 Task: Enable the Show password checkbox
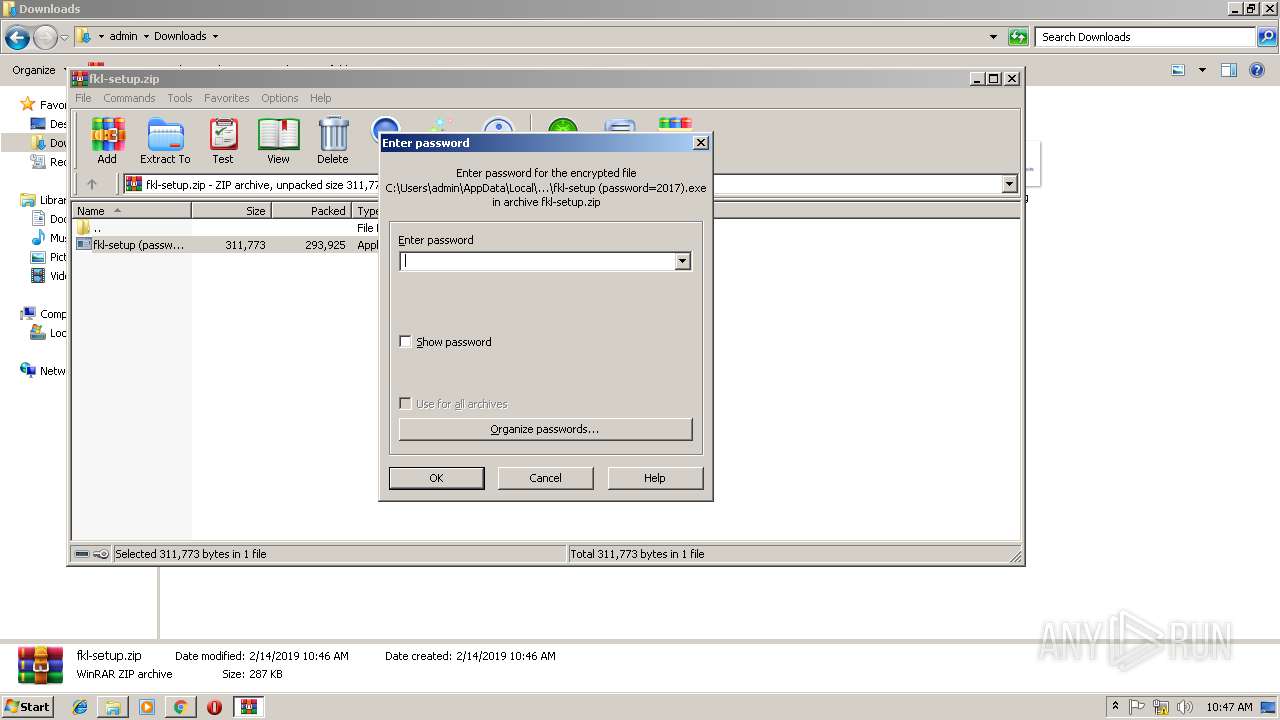tap(405, 342)
